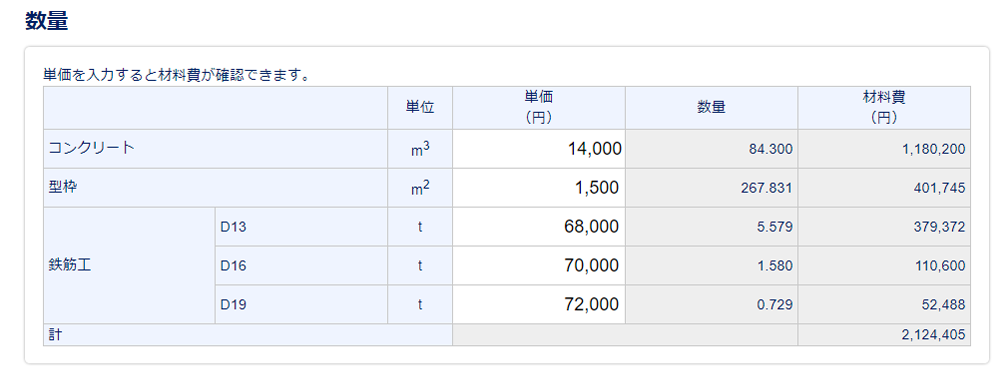Click the 単価(円) column header
The image size is (1000, 374).
point(538,107)
